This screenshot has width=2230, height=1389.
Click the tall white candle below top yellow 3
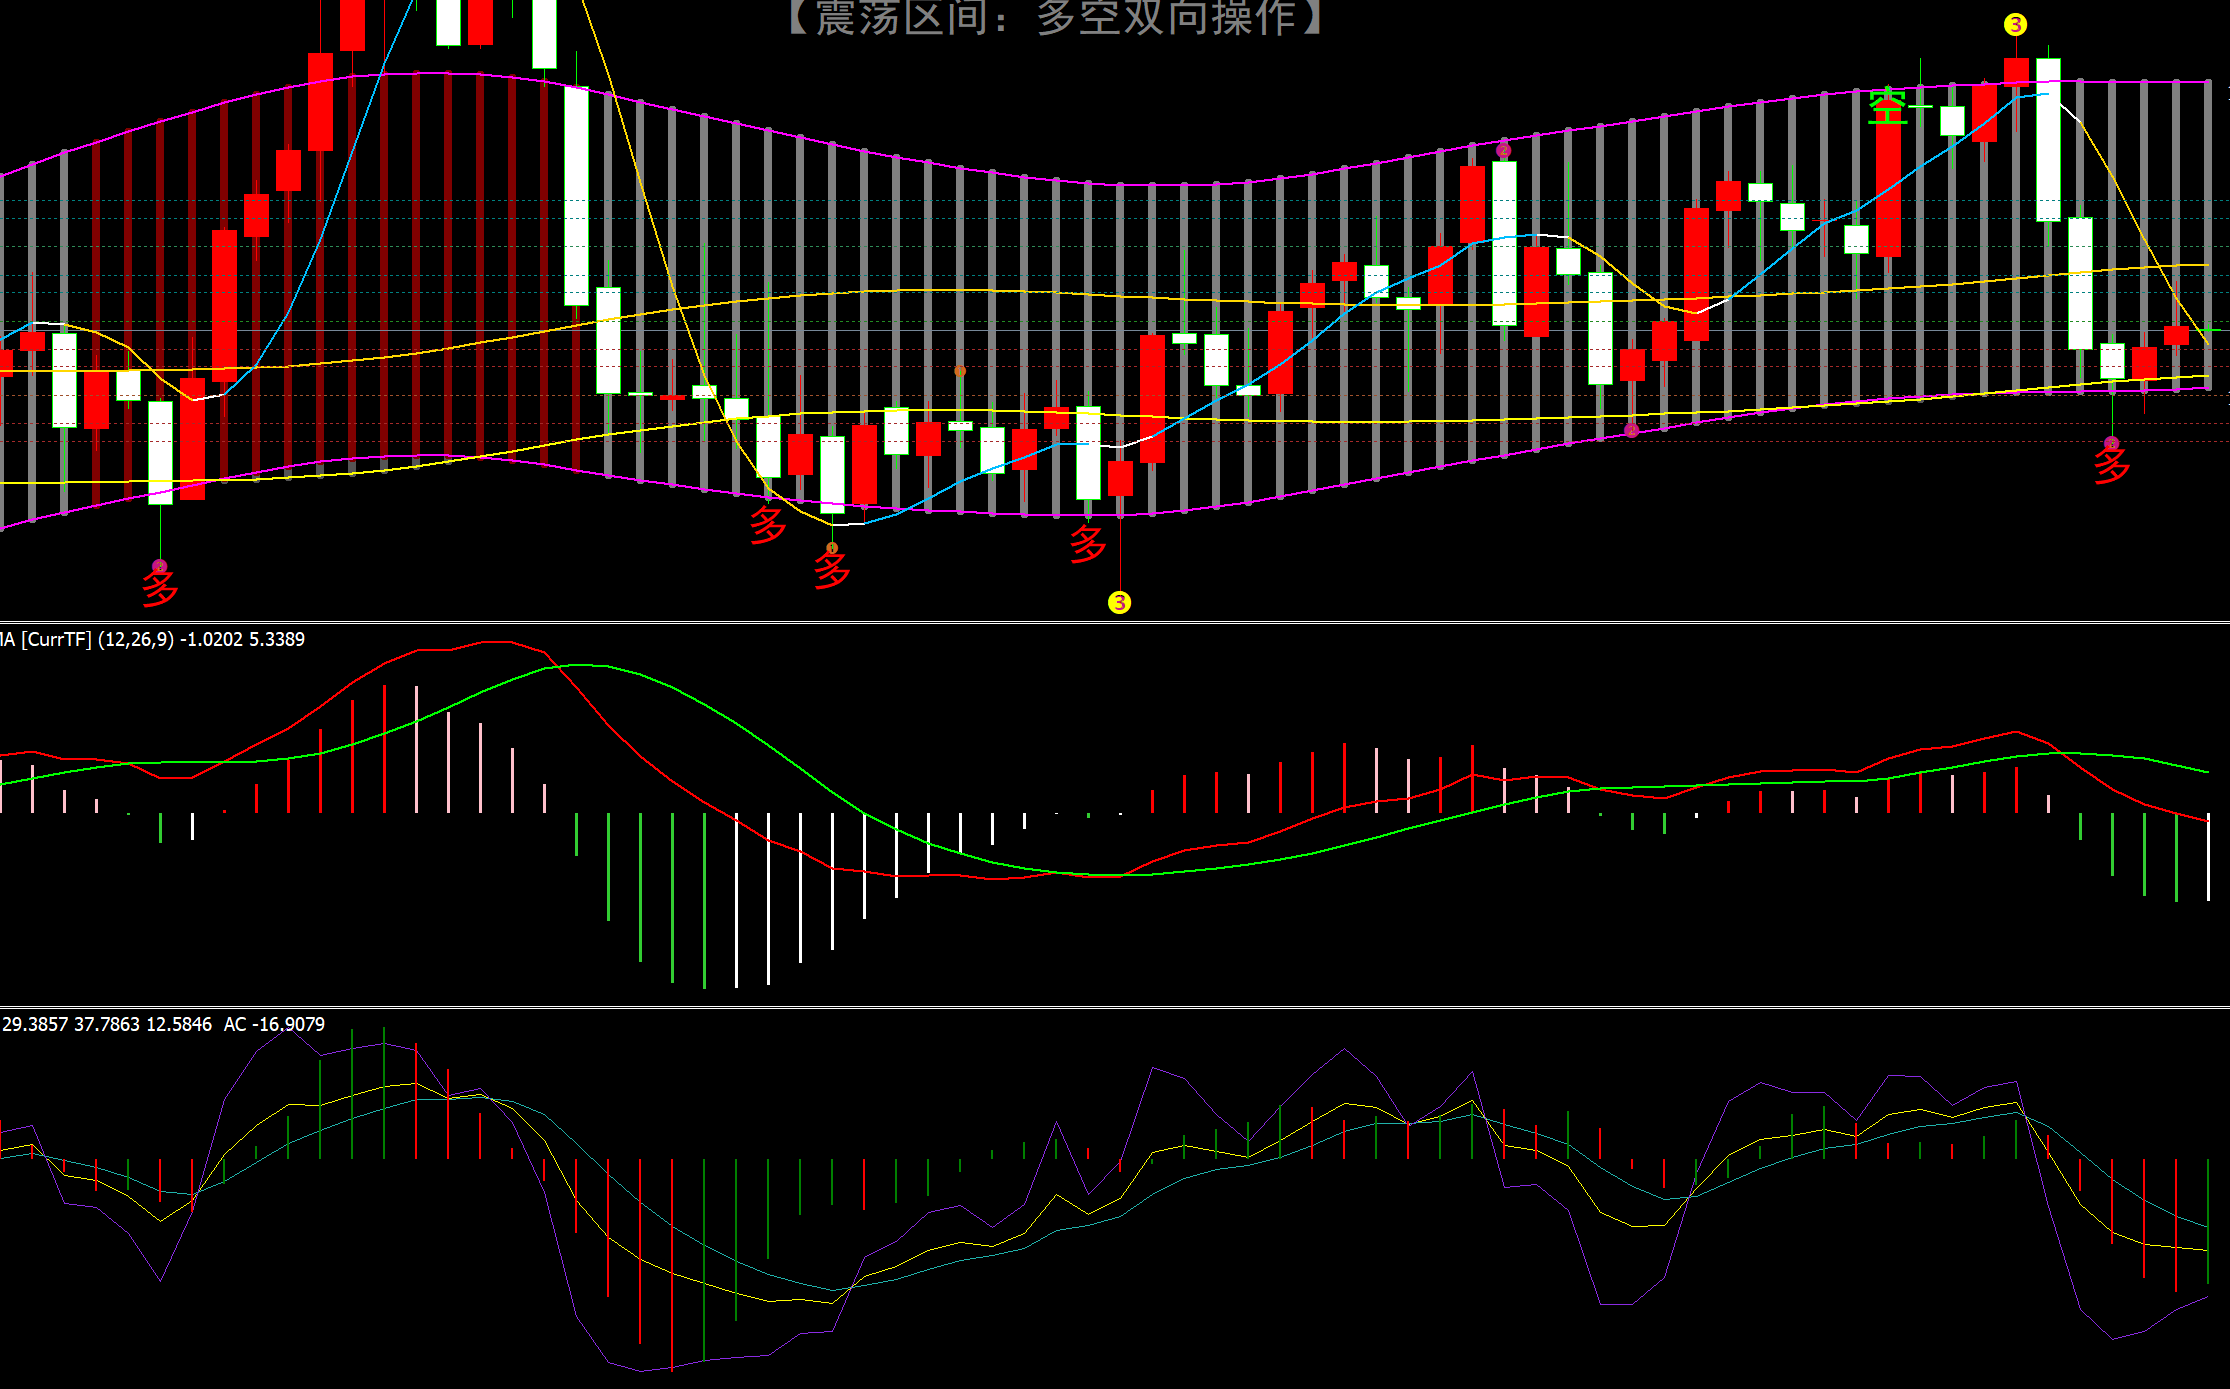coord(2048,140)
